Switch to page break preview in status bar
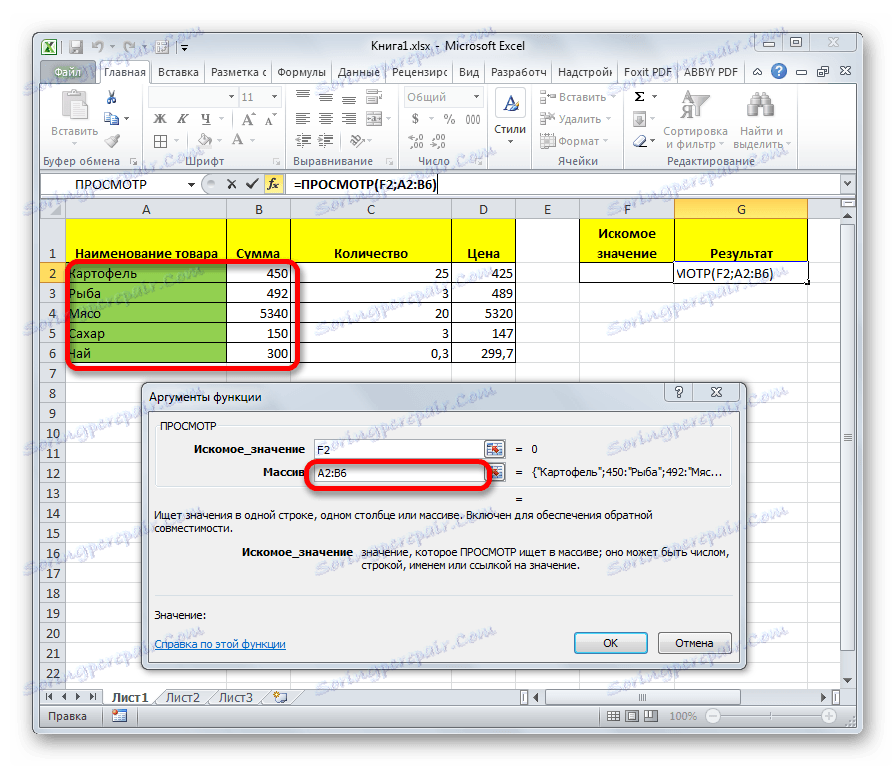 (650, 716)
